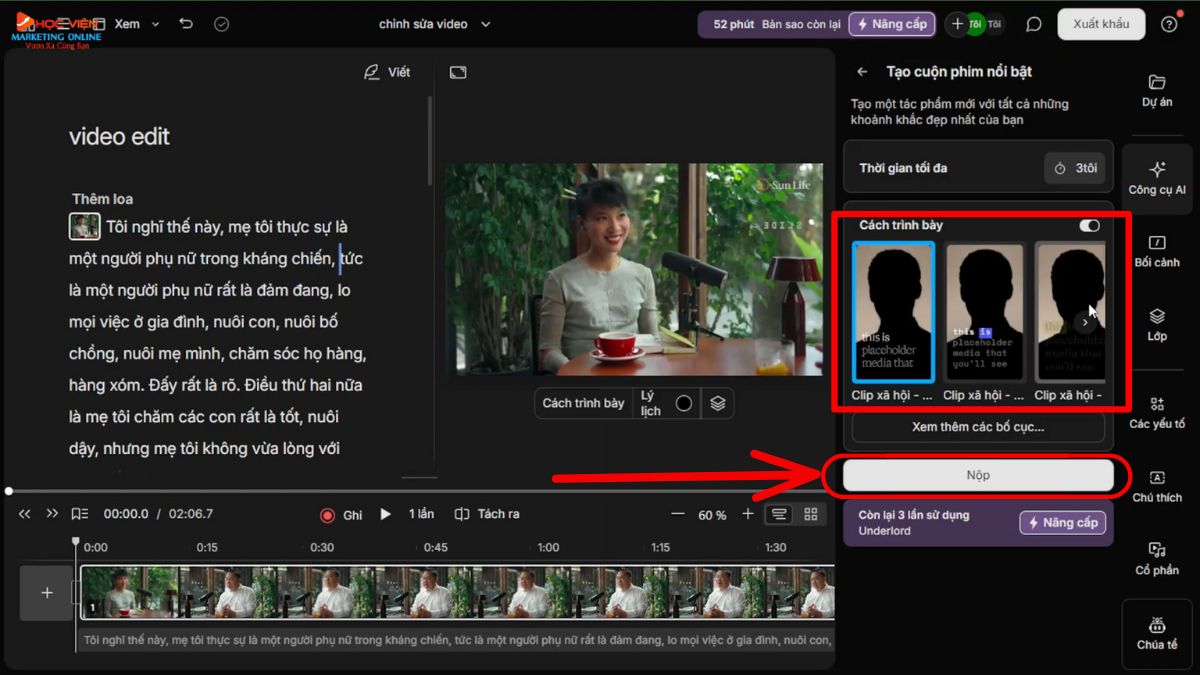
Task: Open the Cổ phần stock media sidebar icon
Action: 1157,559
